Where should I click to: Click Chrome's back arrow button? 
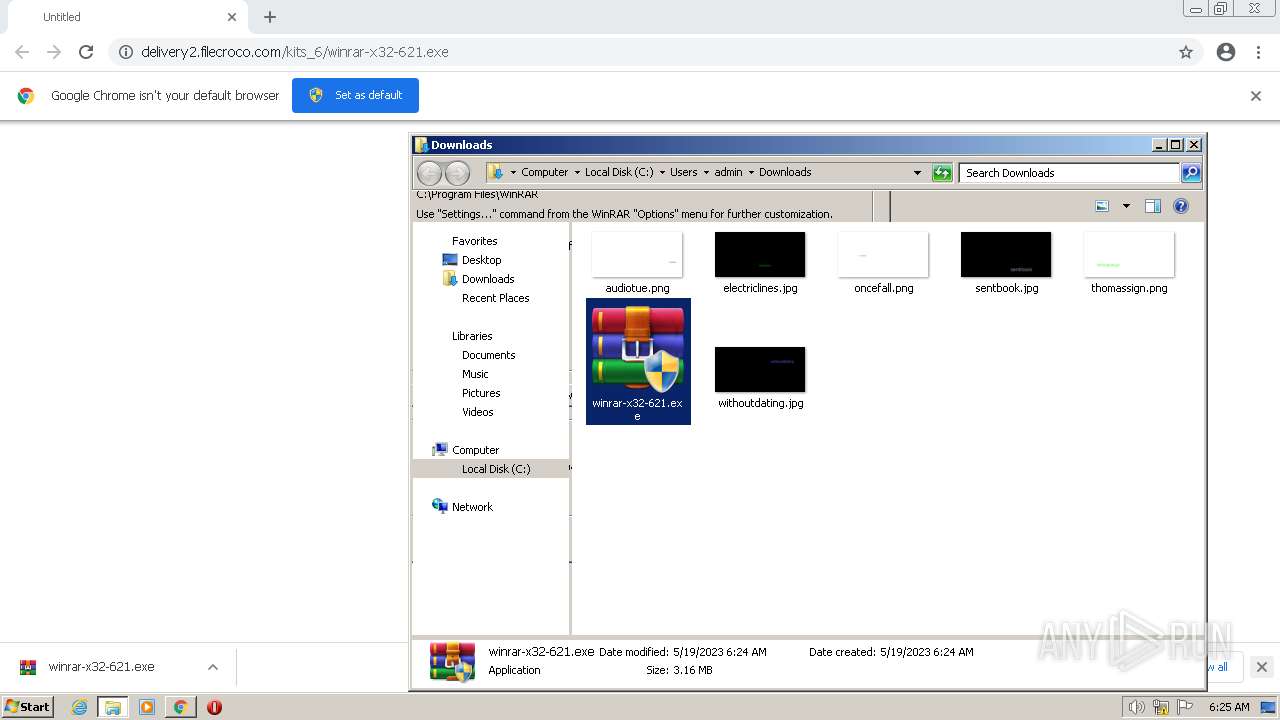click(x=22, y=52)
